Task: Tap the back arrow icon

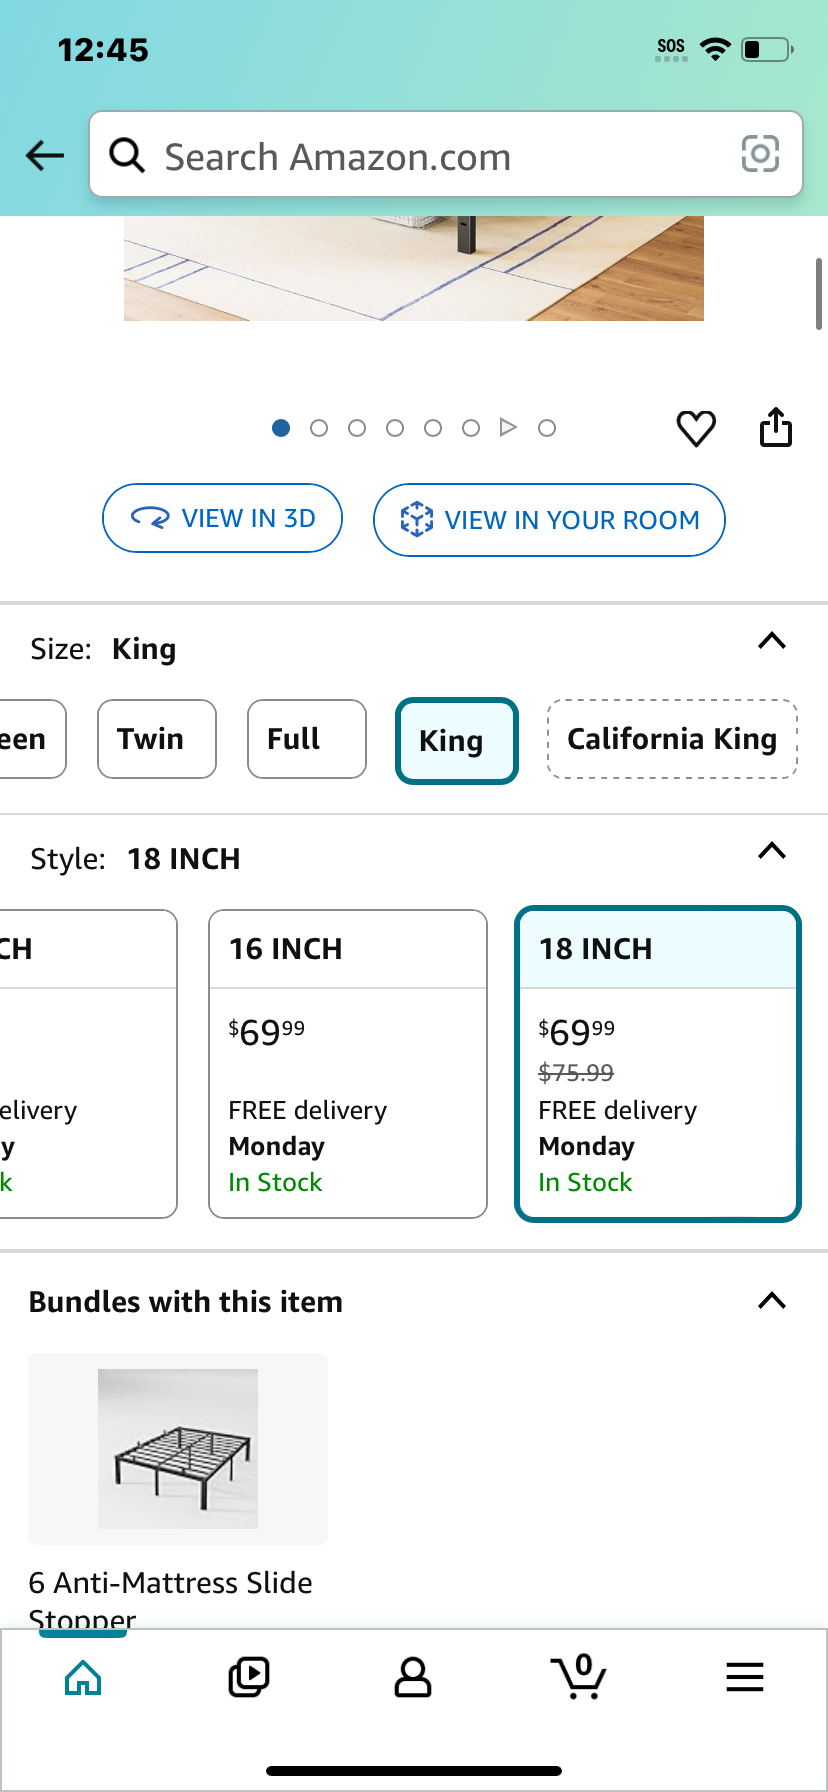Action: (x=45, y=155)
